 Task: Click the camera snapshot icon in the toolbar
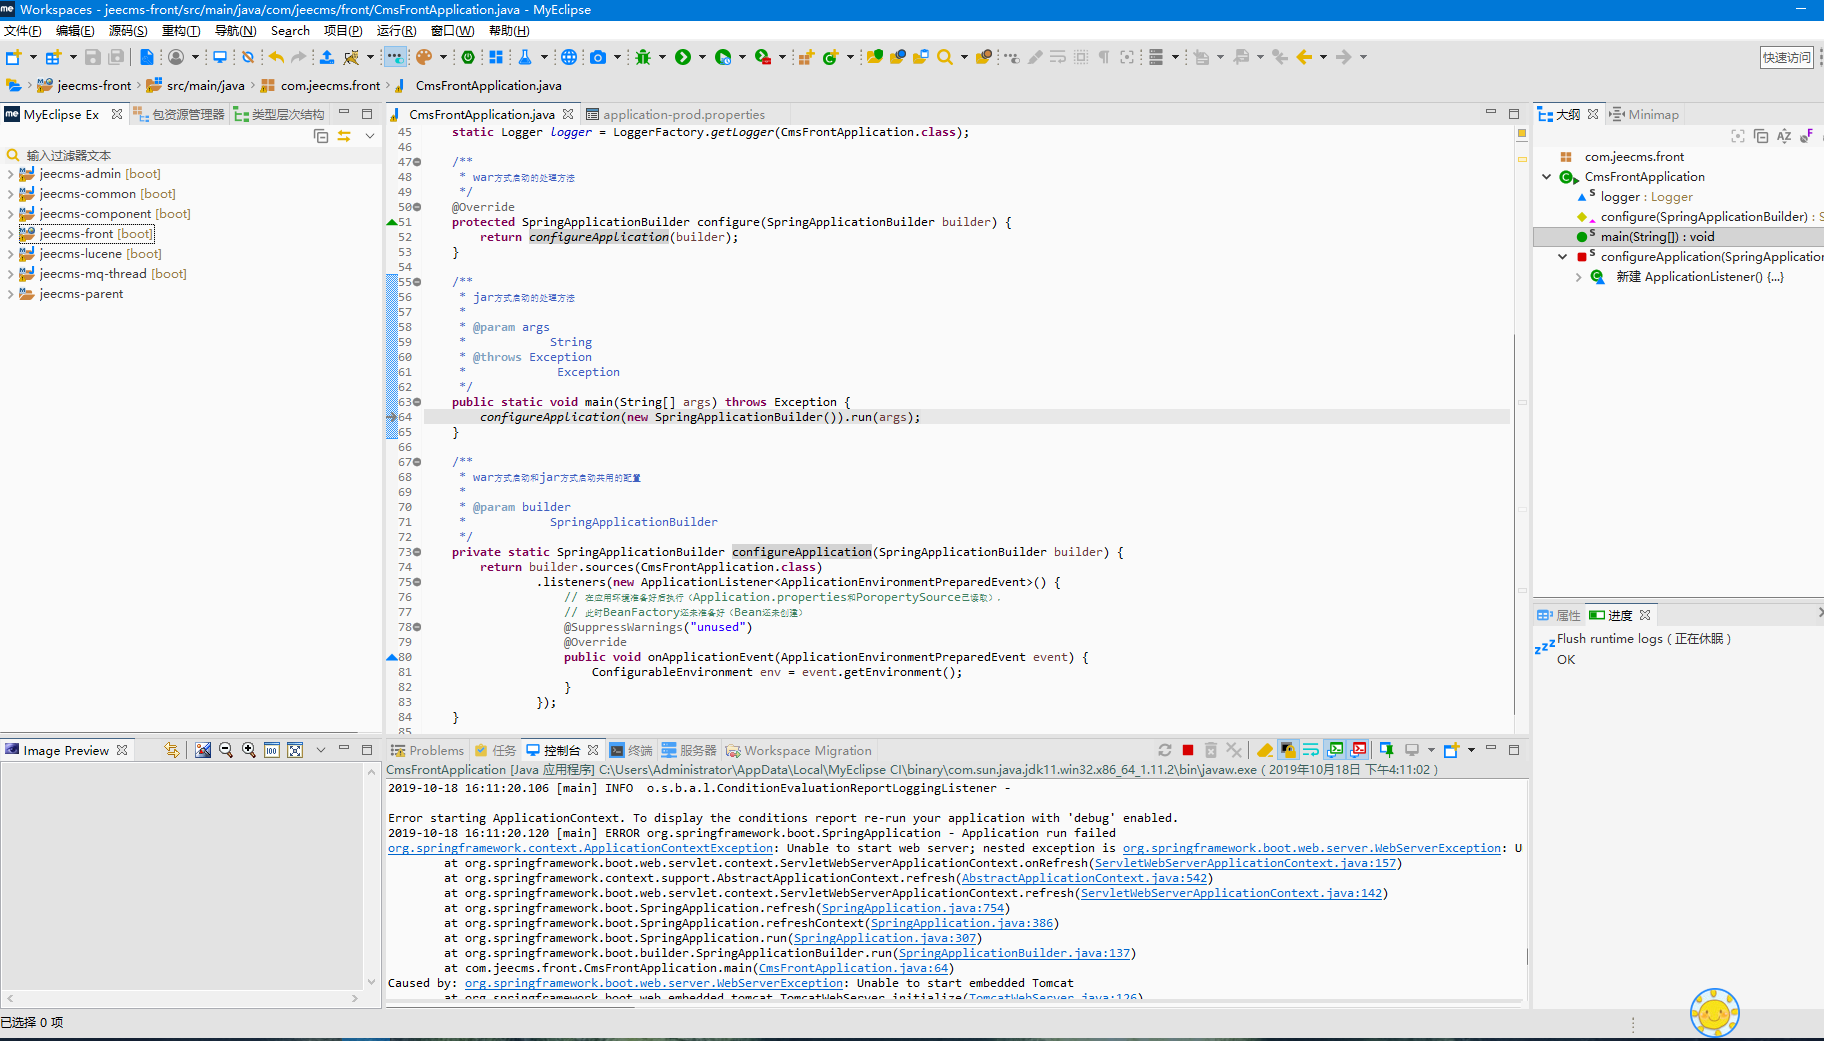tap(598, 57)
